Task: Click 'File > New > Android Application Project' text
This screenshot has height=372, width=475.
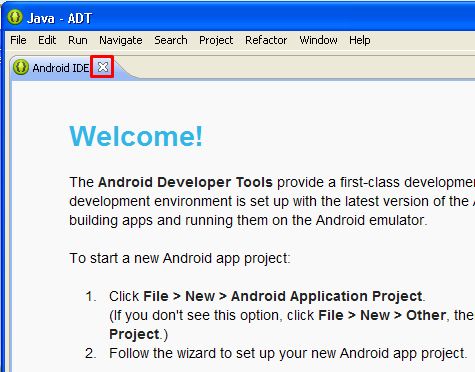Action: (283, 296)
